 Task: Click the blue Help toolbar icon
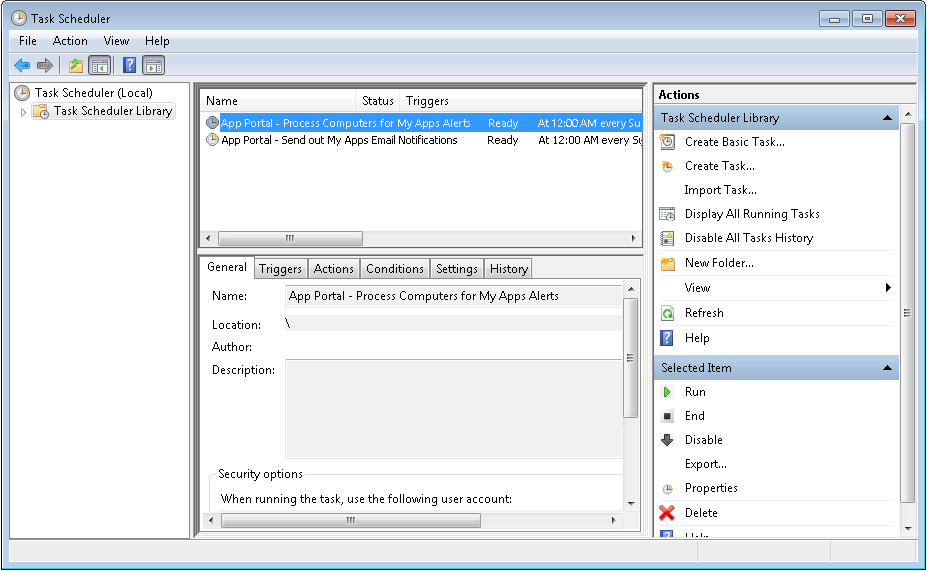(x=129, y=66)
